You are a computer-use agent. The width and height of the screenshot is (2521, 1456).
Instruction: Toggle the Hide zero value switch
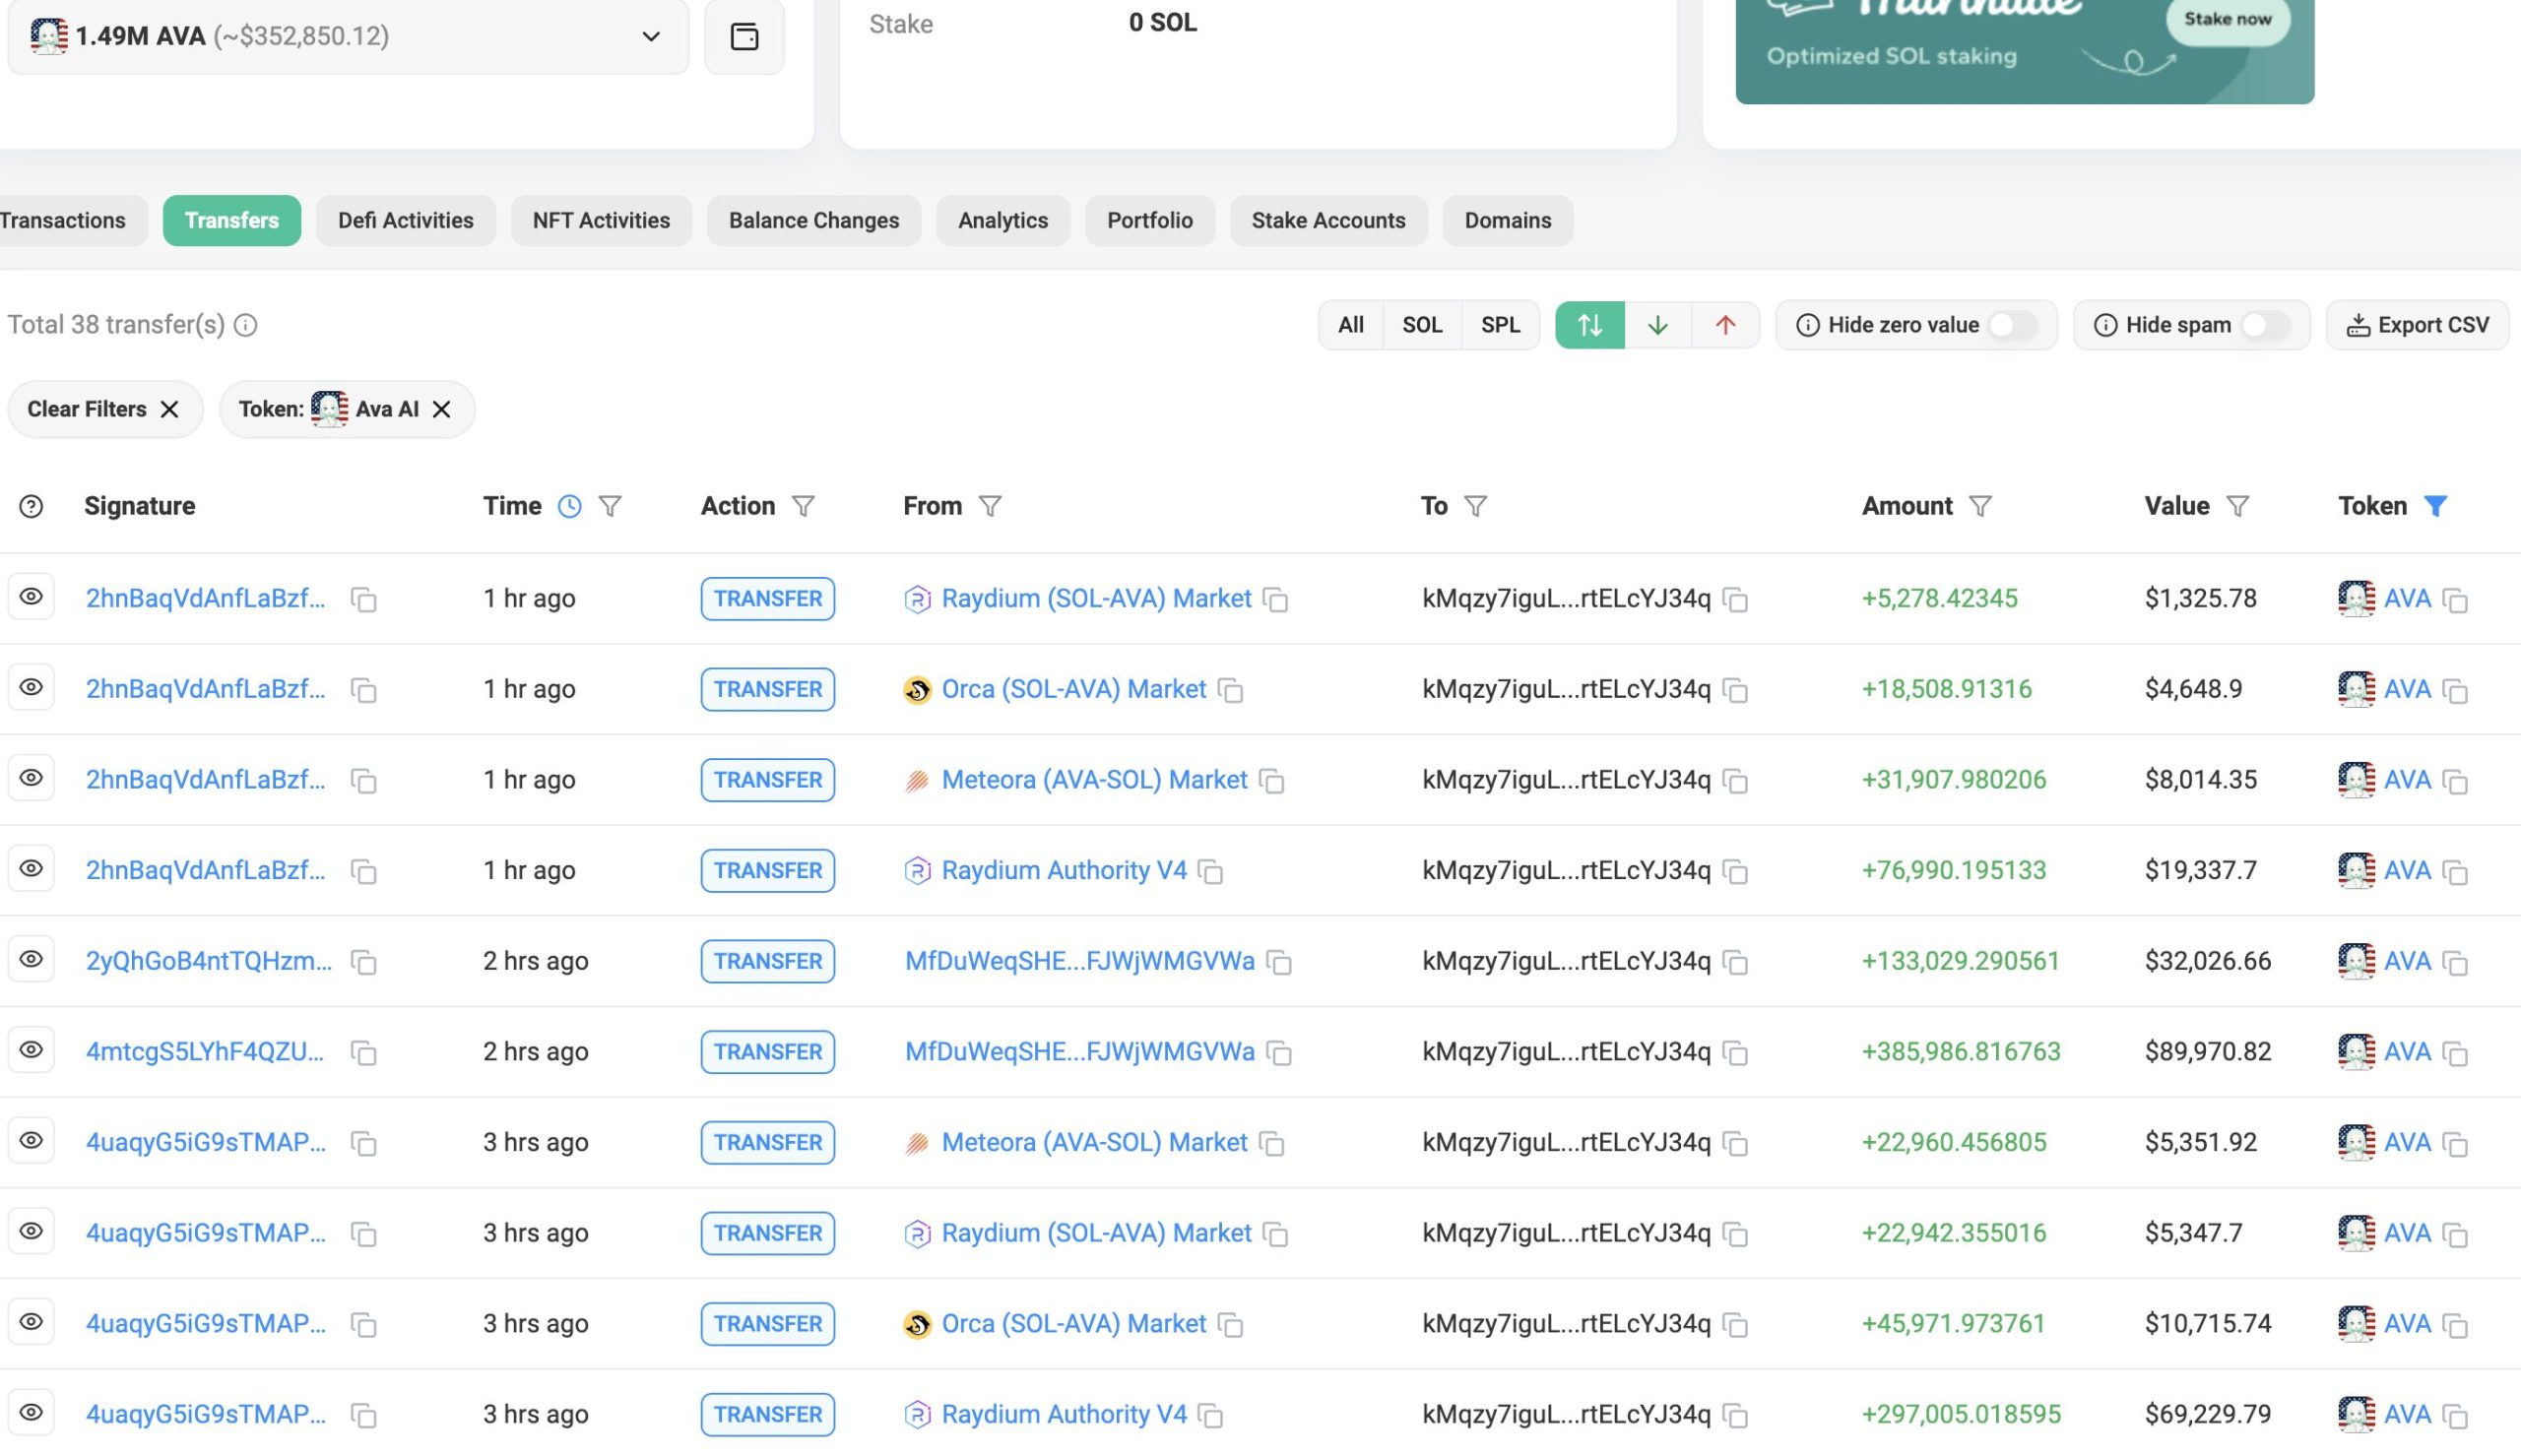(2012, 325)
